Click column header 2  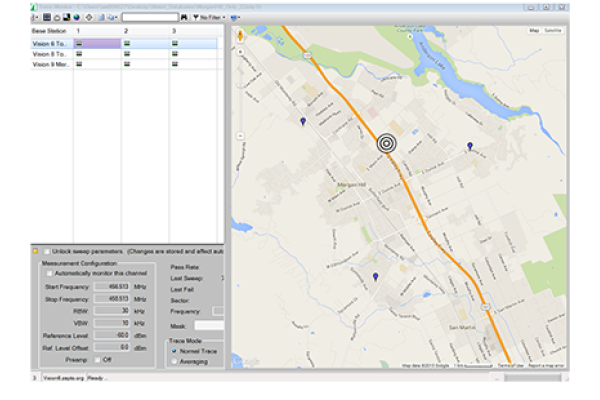(x=126, y=31)
